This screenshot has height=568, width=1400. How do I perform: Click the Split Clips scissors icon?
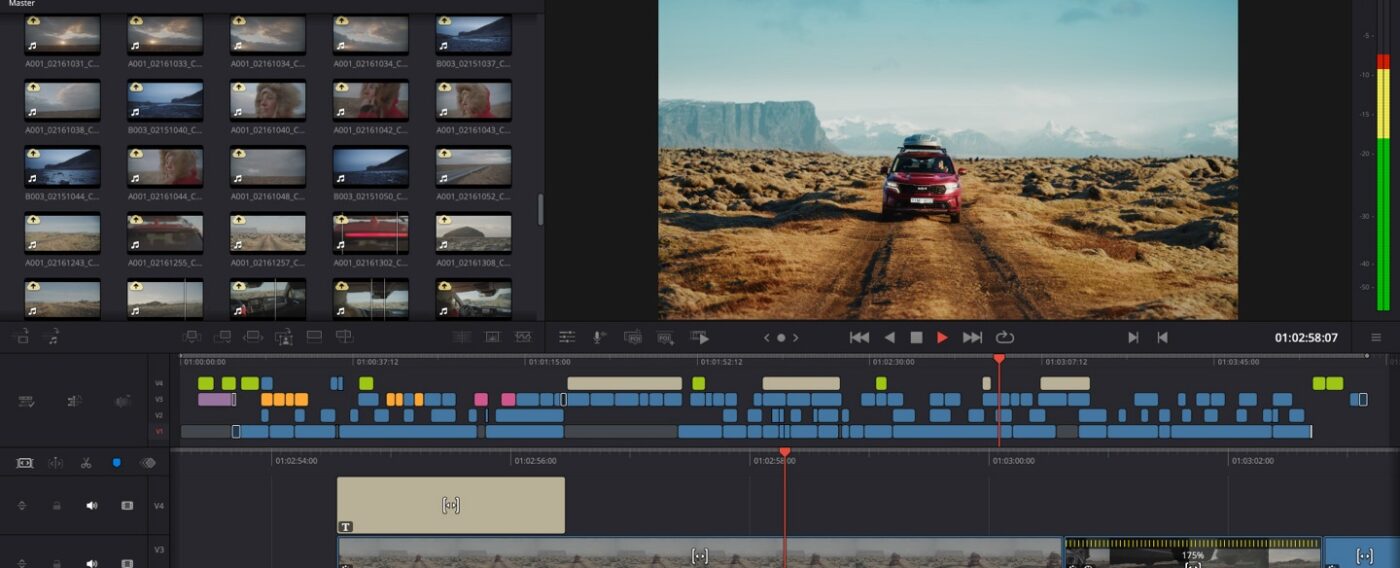(x=86, y=463)
